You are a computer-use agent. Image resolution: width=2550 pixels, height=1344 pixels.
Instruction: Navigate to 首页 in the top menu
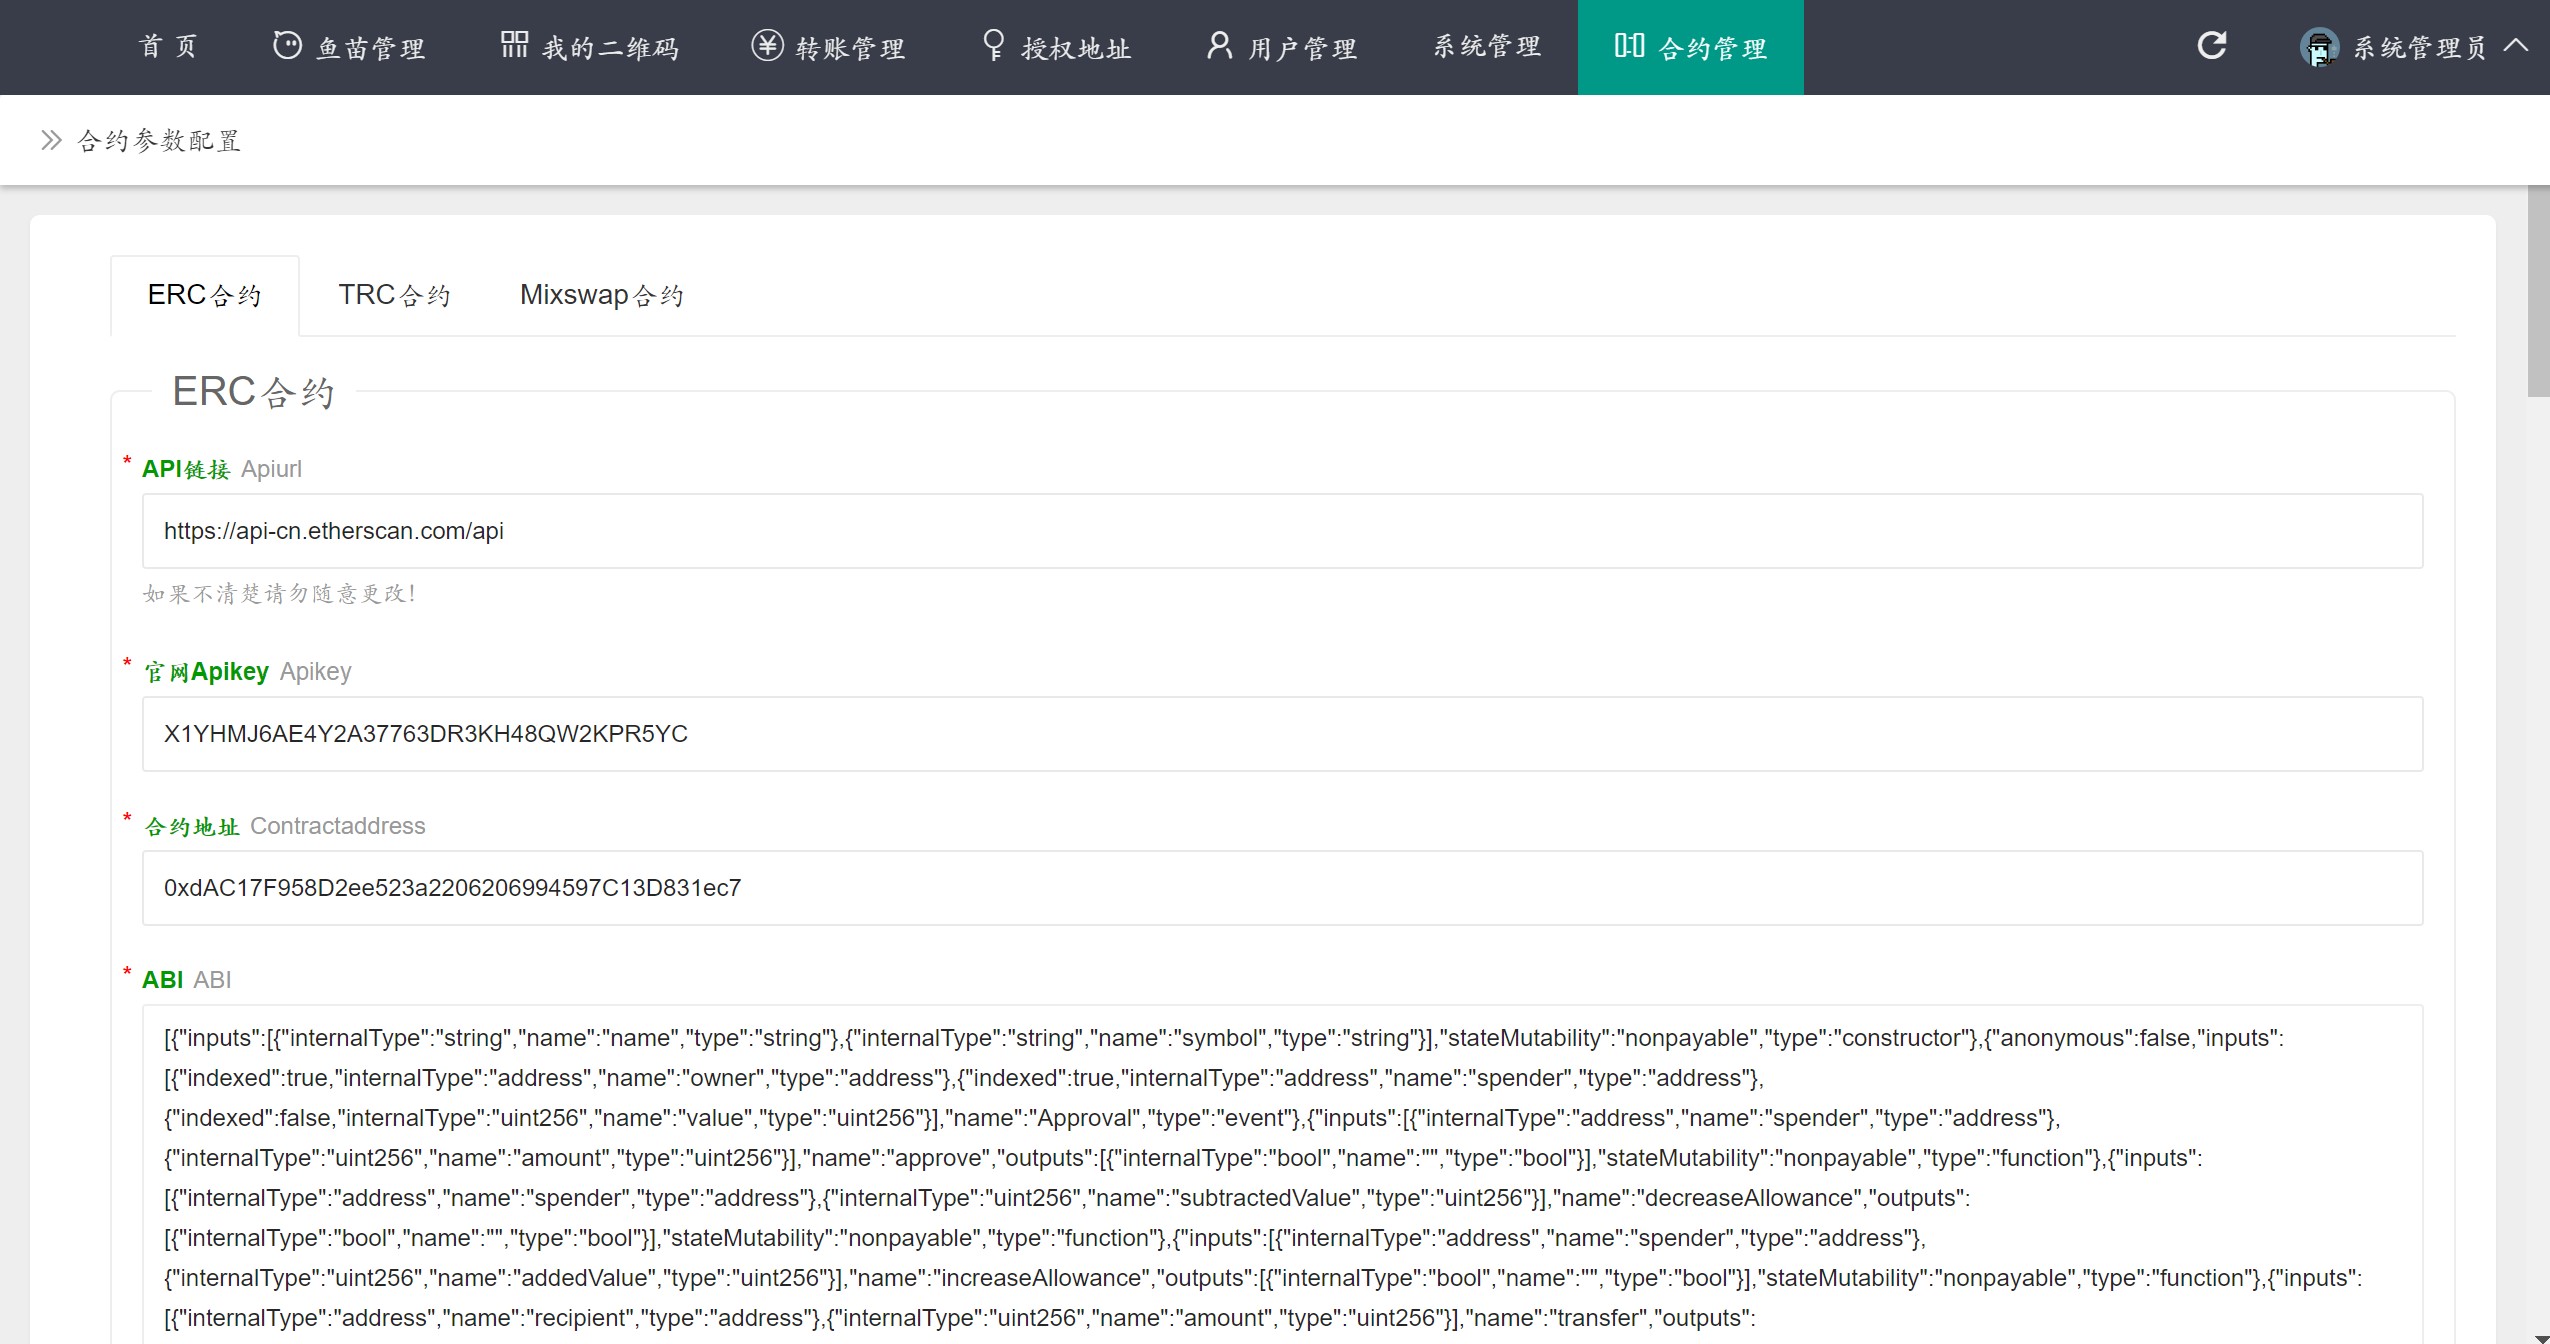(x=166, y=45)
